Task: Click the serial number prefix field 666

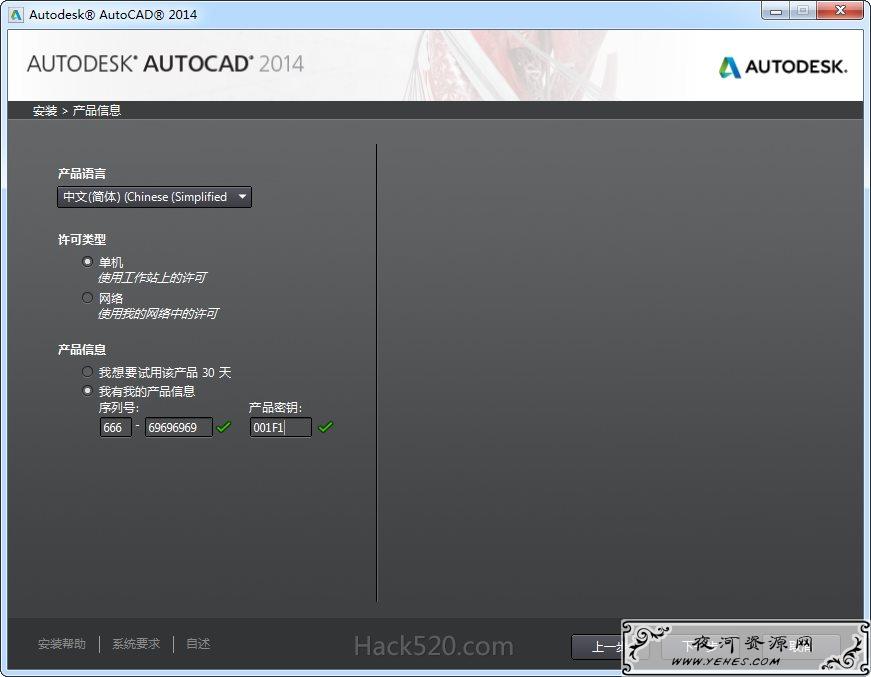Action: (116, 427)
